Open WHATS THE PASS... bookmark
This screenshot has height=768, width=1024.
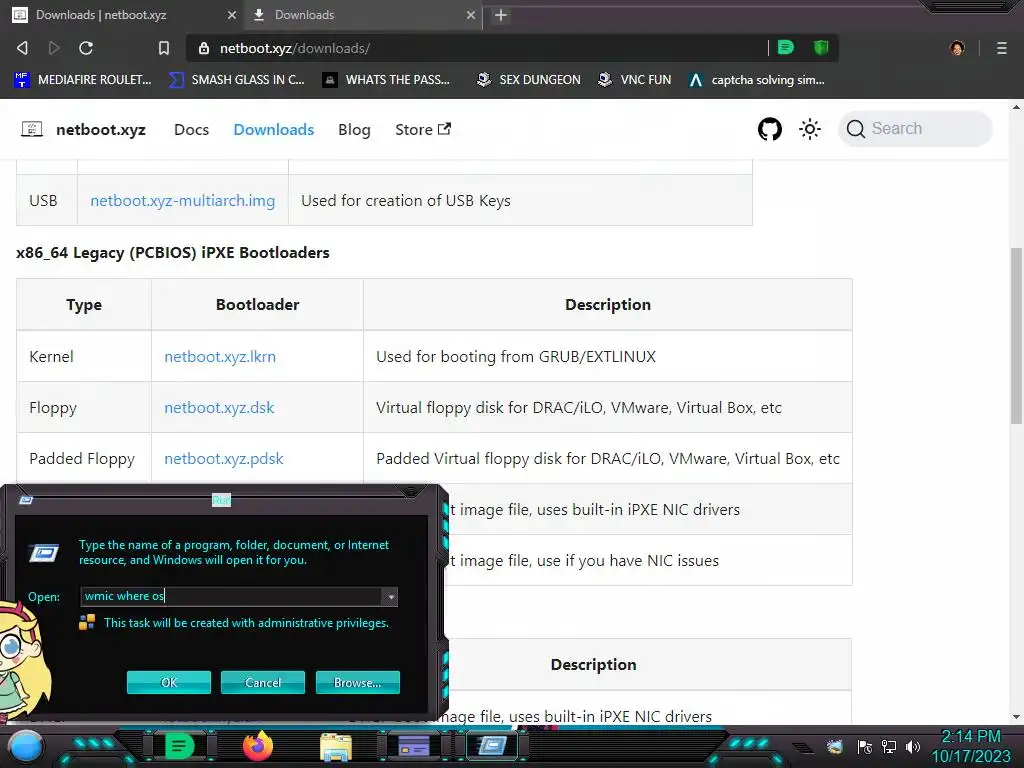click(x=387, y=80)
